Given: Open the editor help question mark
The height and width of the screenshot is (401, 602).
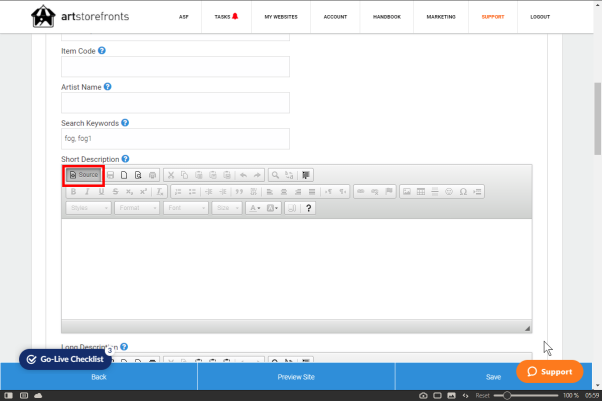Looking at the screenshot, I should [308, 208].
